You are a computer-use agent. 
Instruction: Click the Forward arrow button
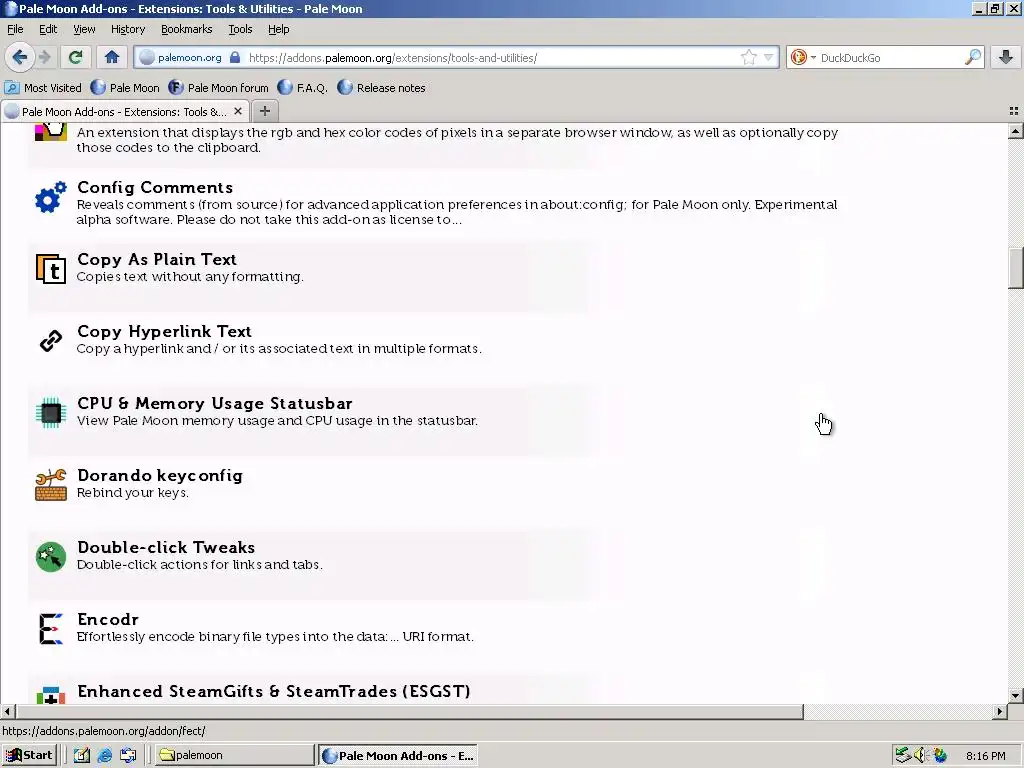coord(44,57)
